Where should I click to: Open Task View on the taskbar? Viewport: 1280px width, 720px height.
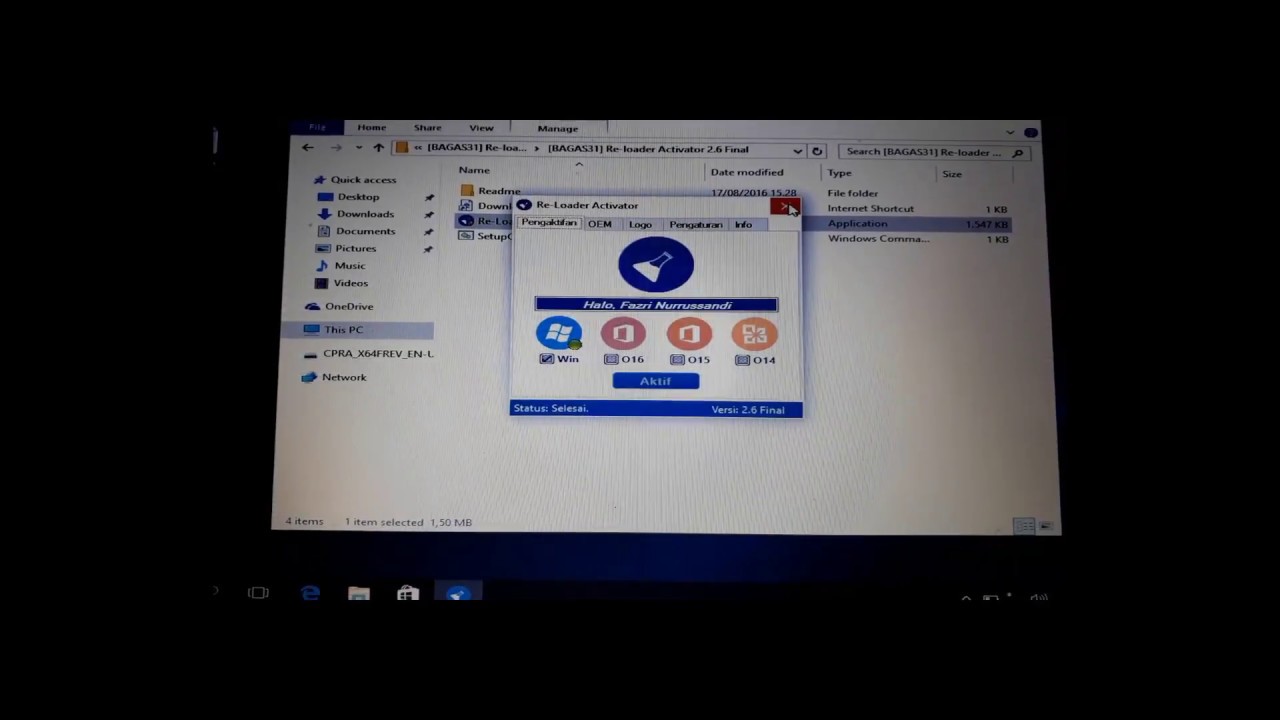258,593
